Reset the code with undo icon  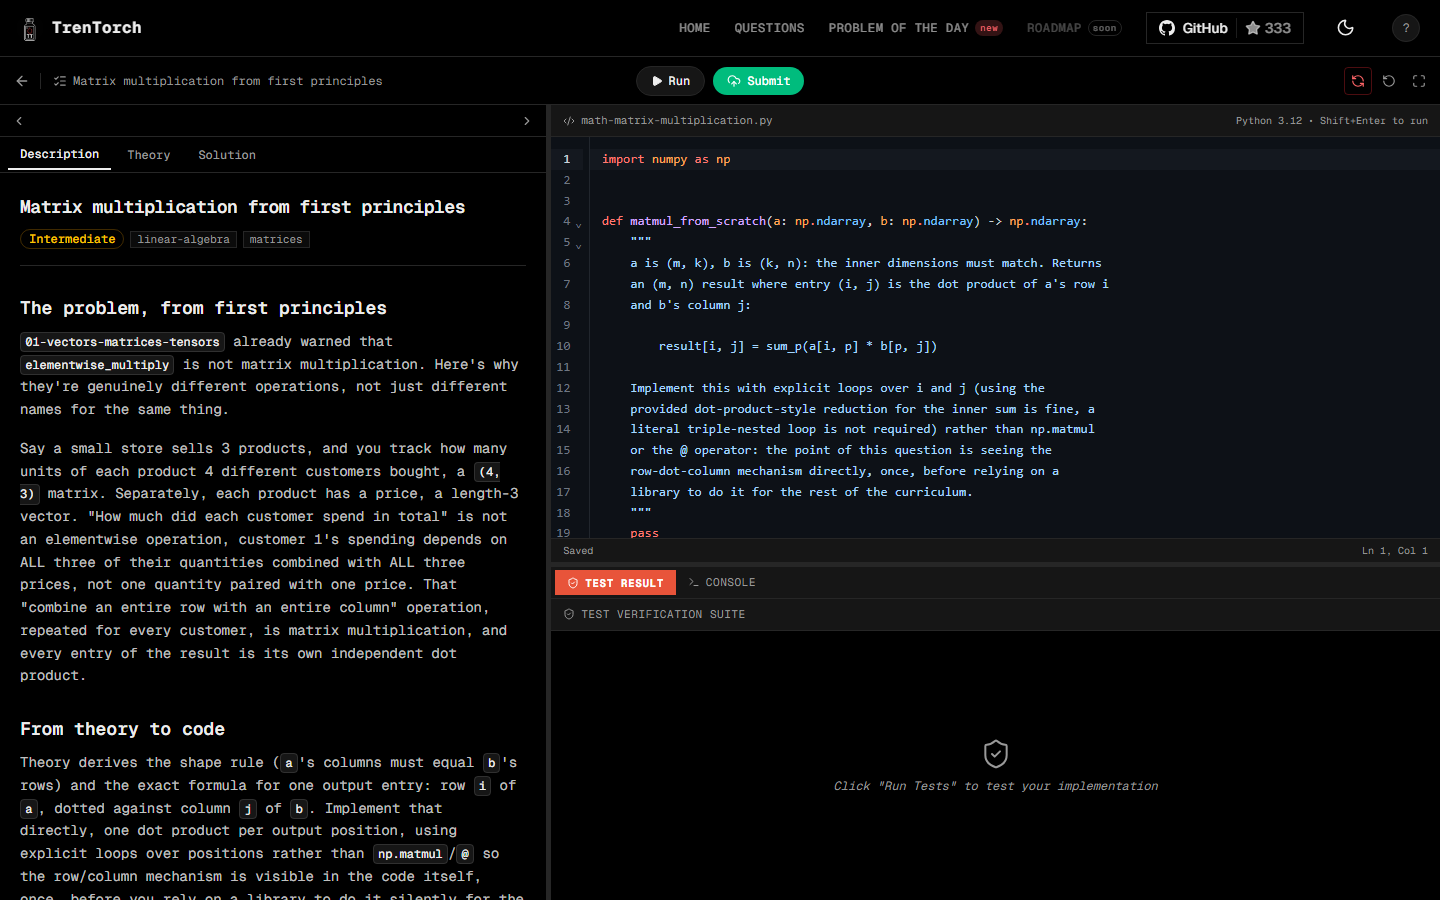tap(1389, 81)
